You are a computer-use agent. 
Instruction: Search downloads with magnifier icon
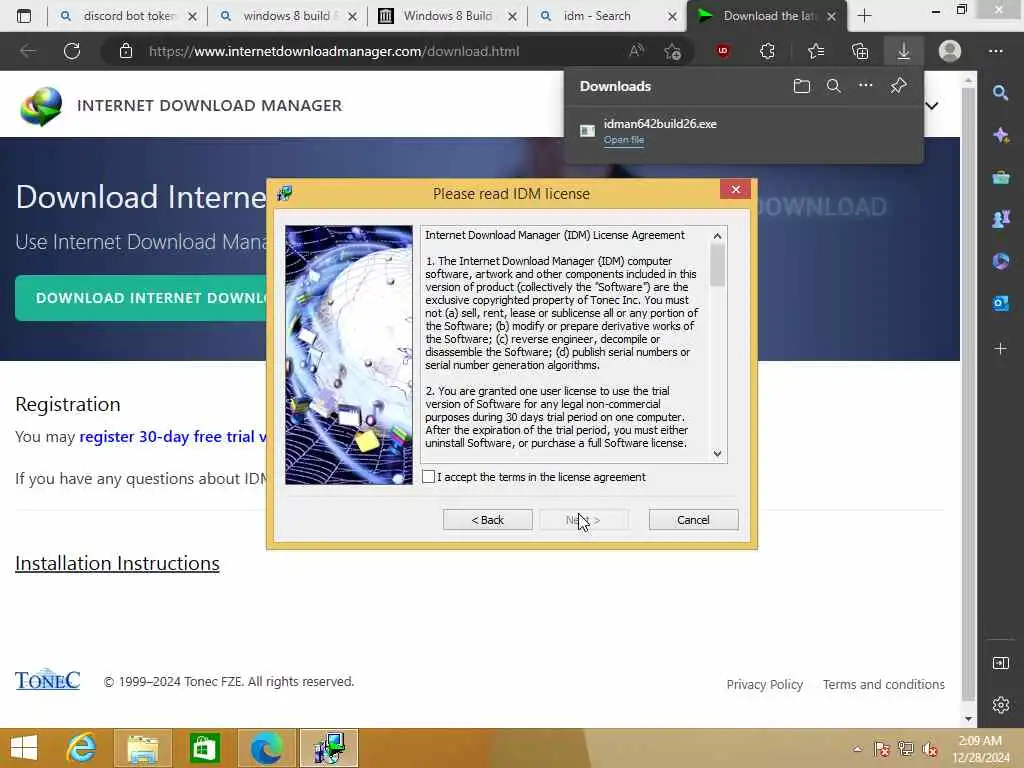833,86
